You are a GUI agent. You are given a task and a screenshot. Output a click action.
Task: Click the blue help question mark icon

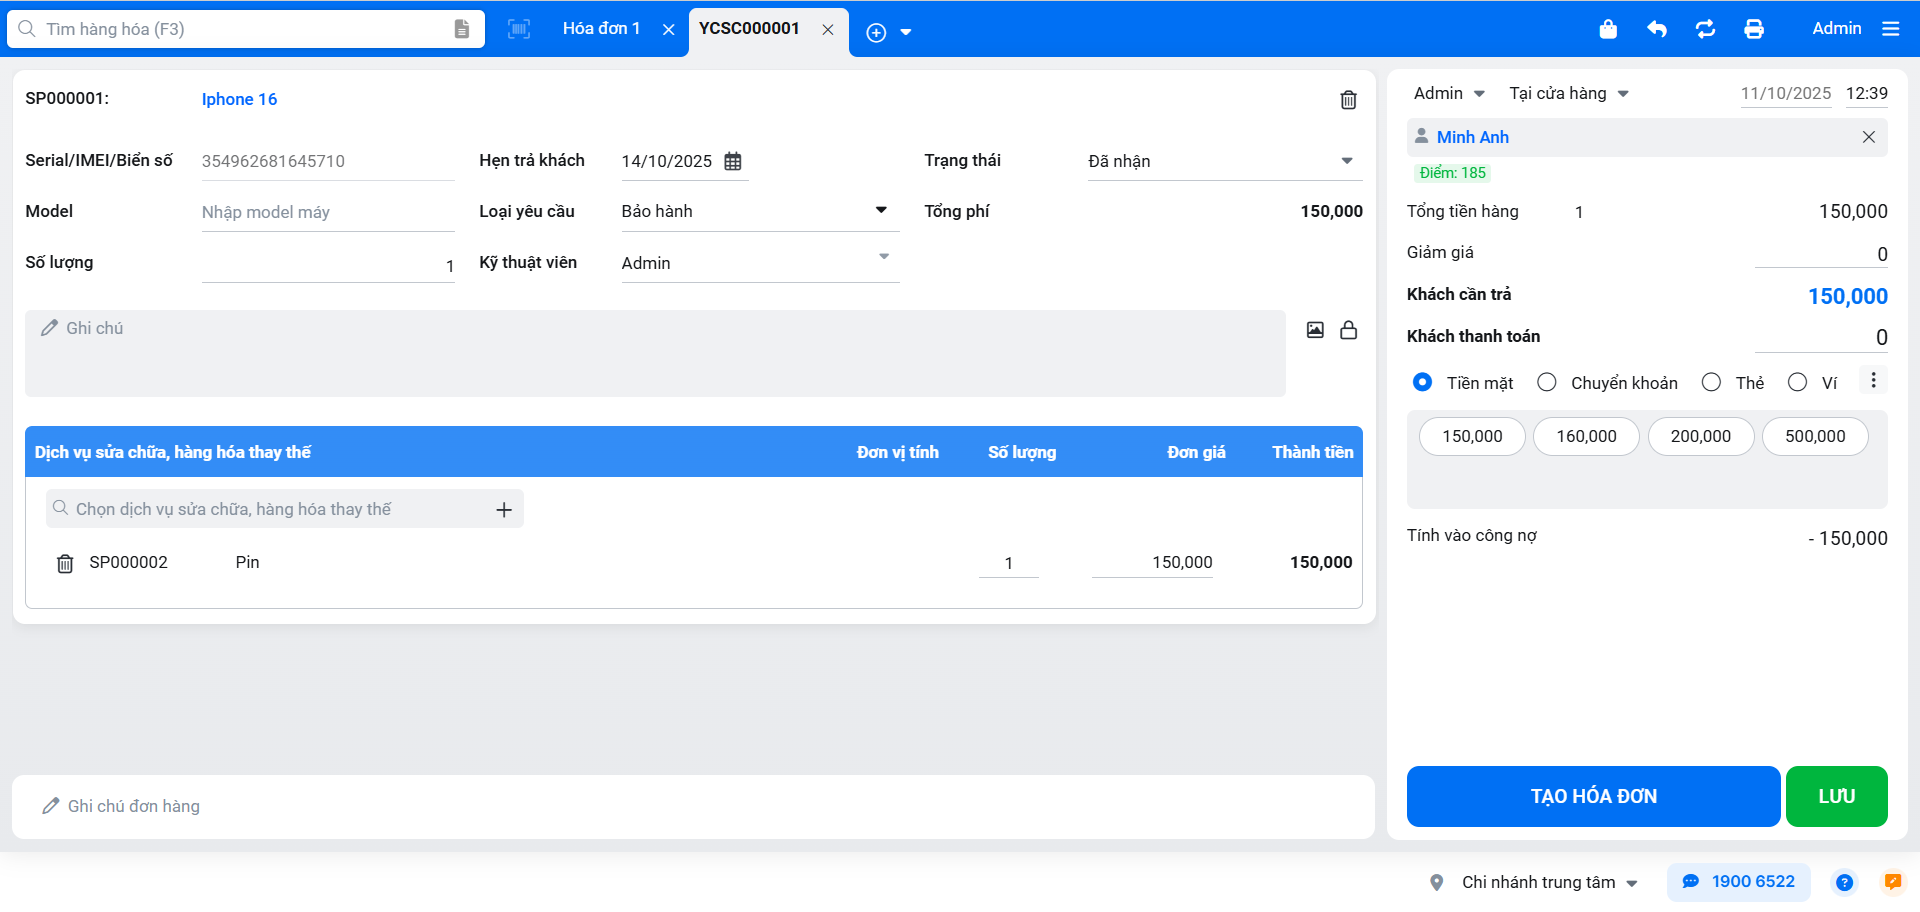[1844, 882]
